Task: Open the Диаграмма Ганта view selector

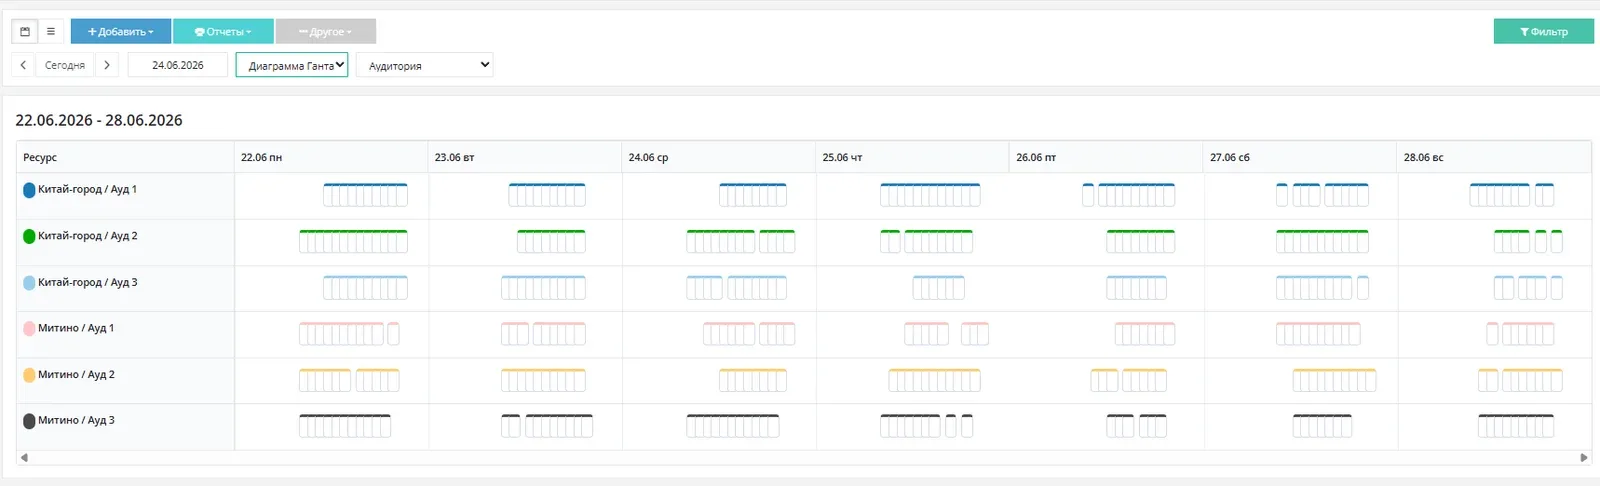Action: (292, 65)
